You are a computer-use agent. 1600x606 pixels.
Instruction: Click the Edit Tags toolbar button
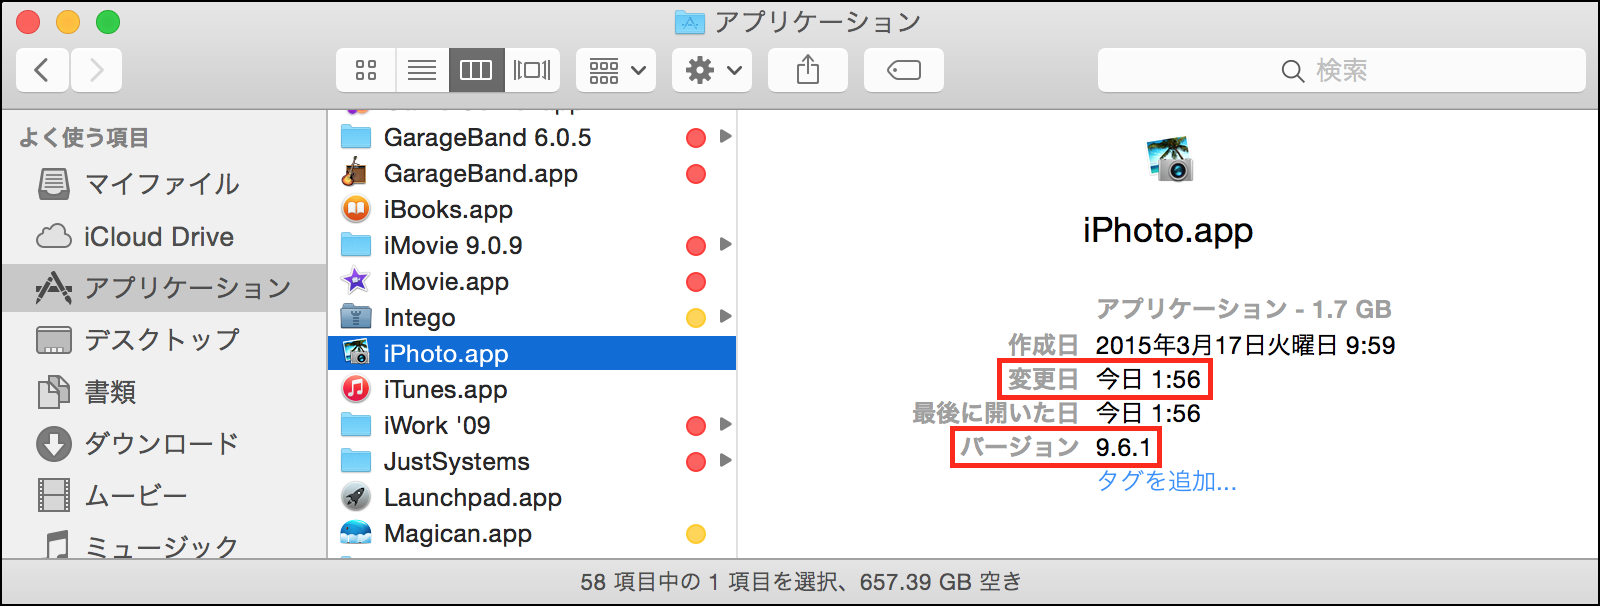click(904, 70)
